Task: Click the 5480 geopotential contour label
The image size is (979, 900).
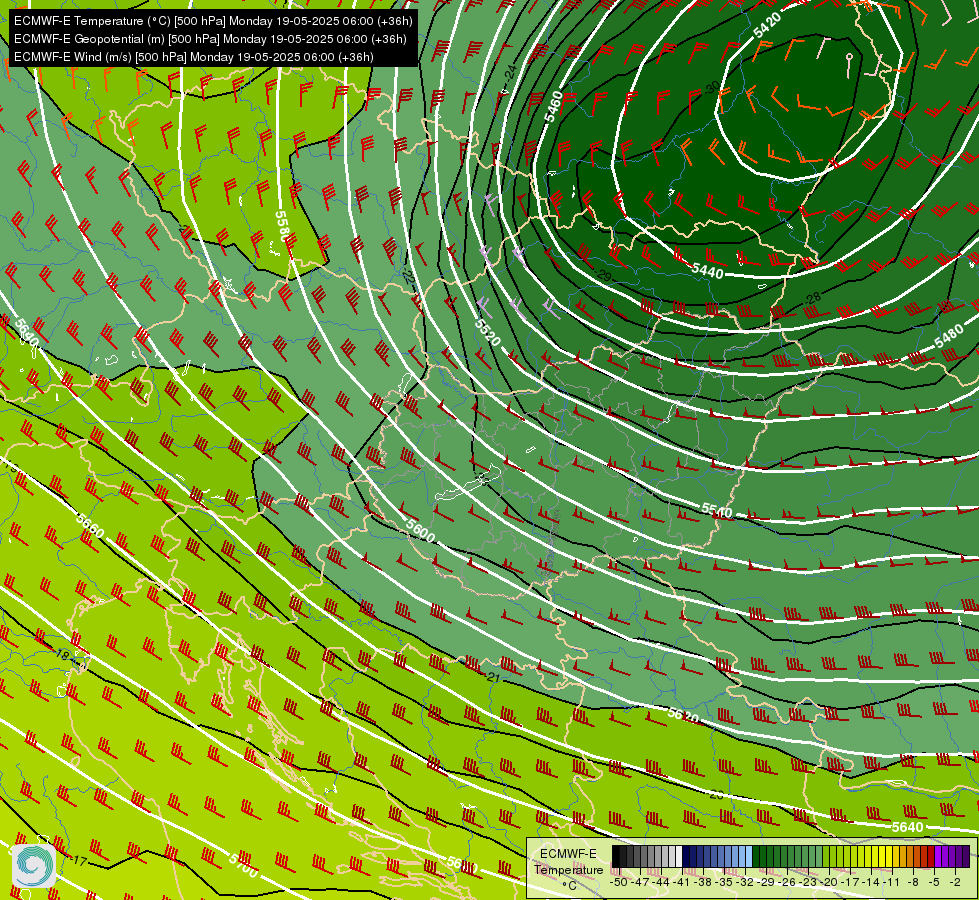Action: (948, 337)
